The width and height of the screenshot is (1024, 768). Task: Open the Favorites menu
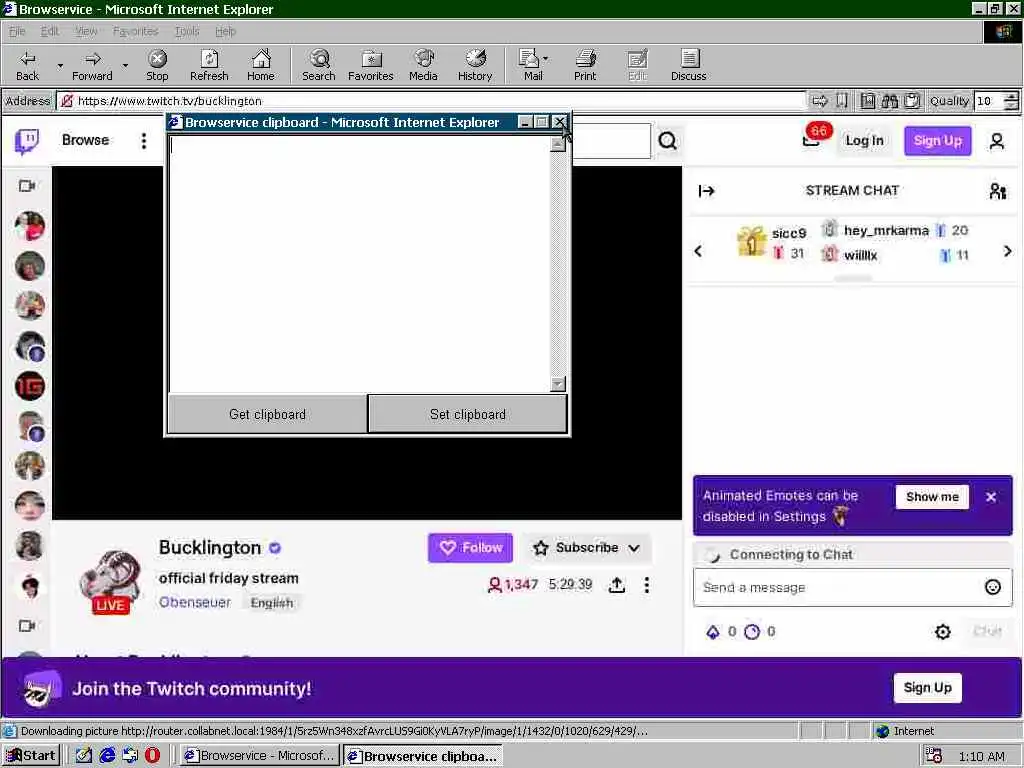[135, 31]
